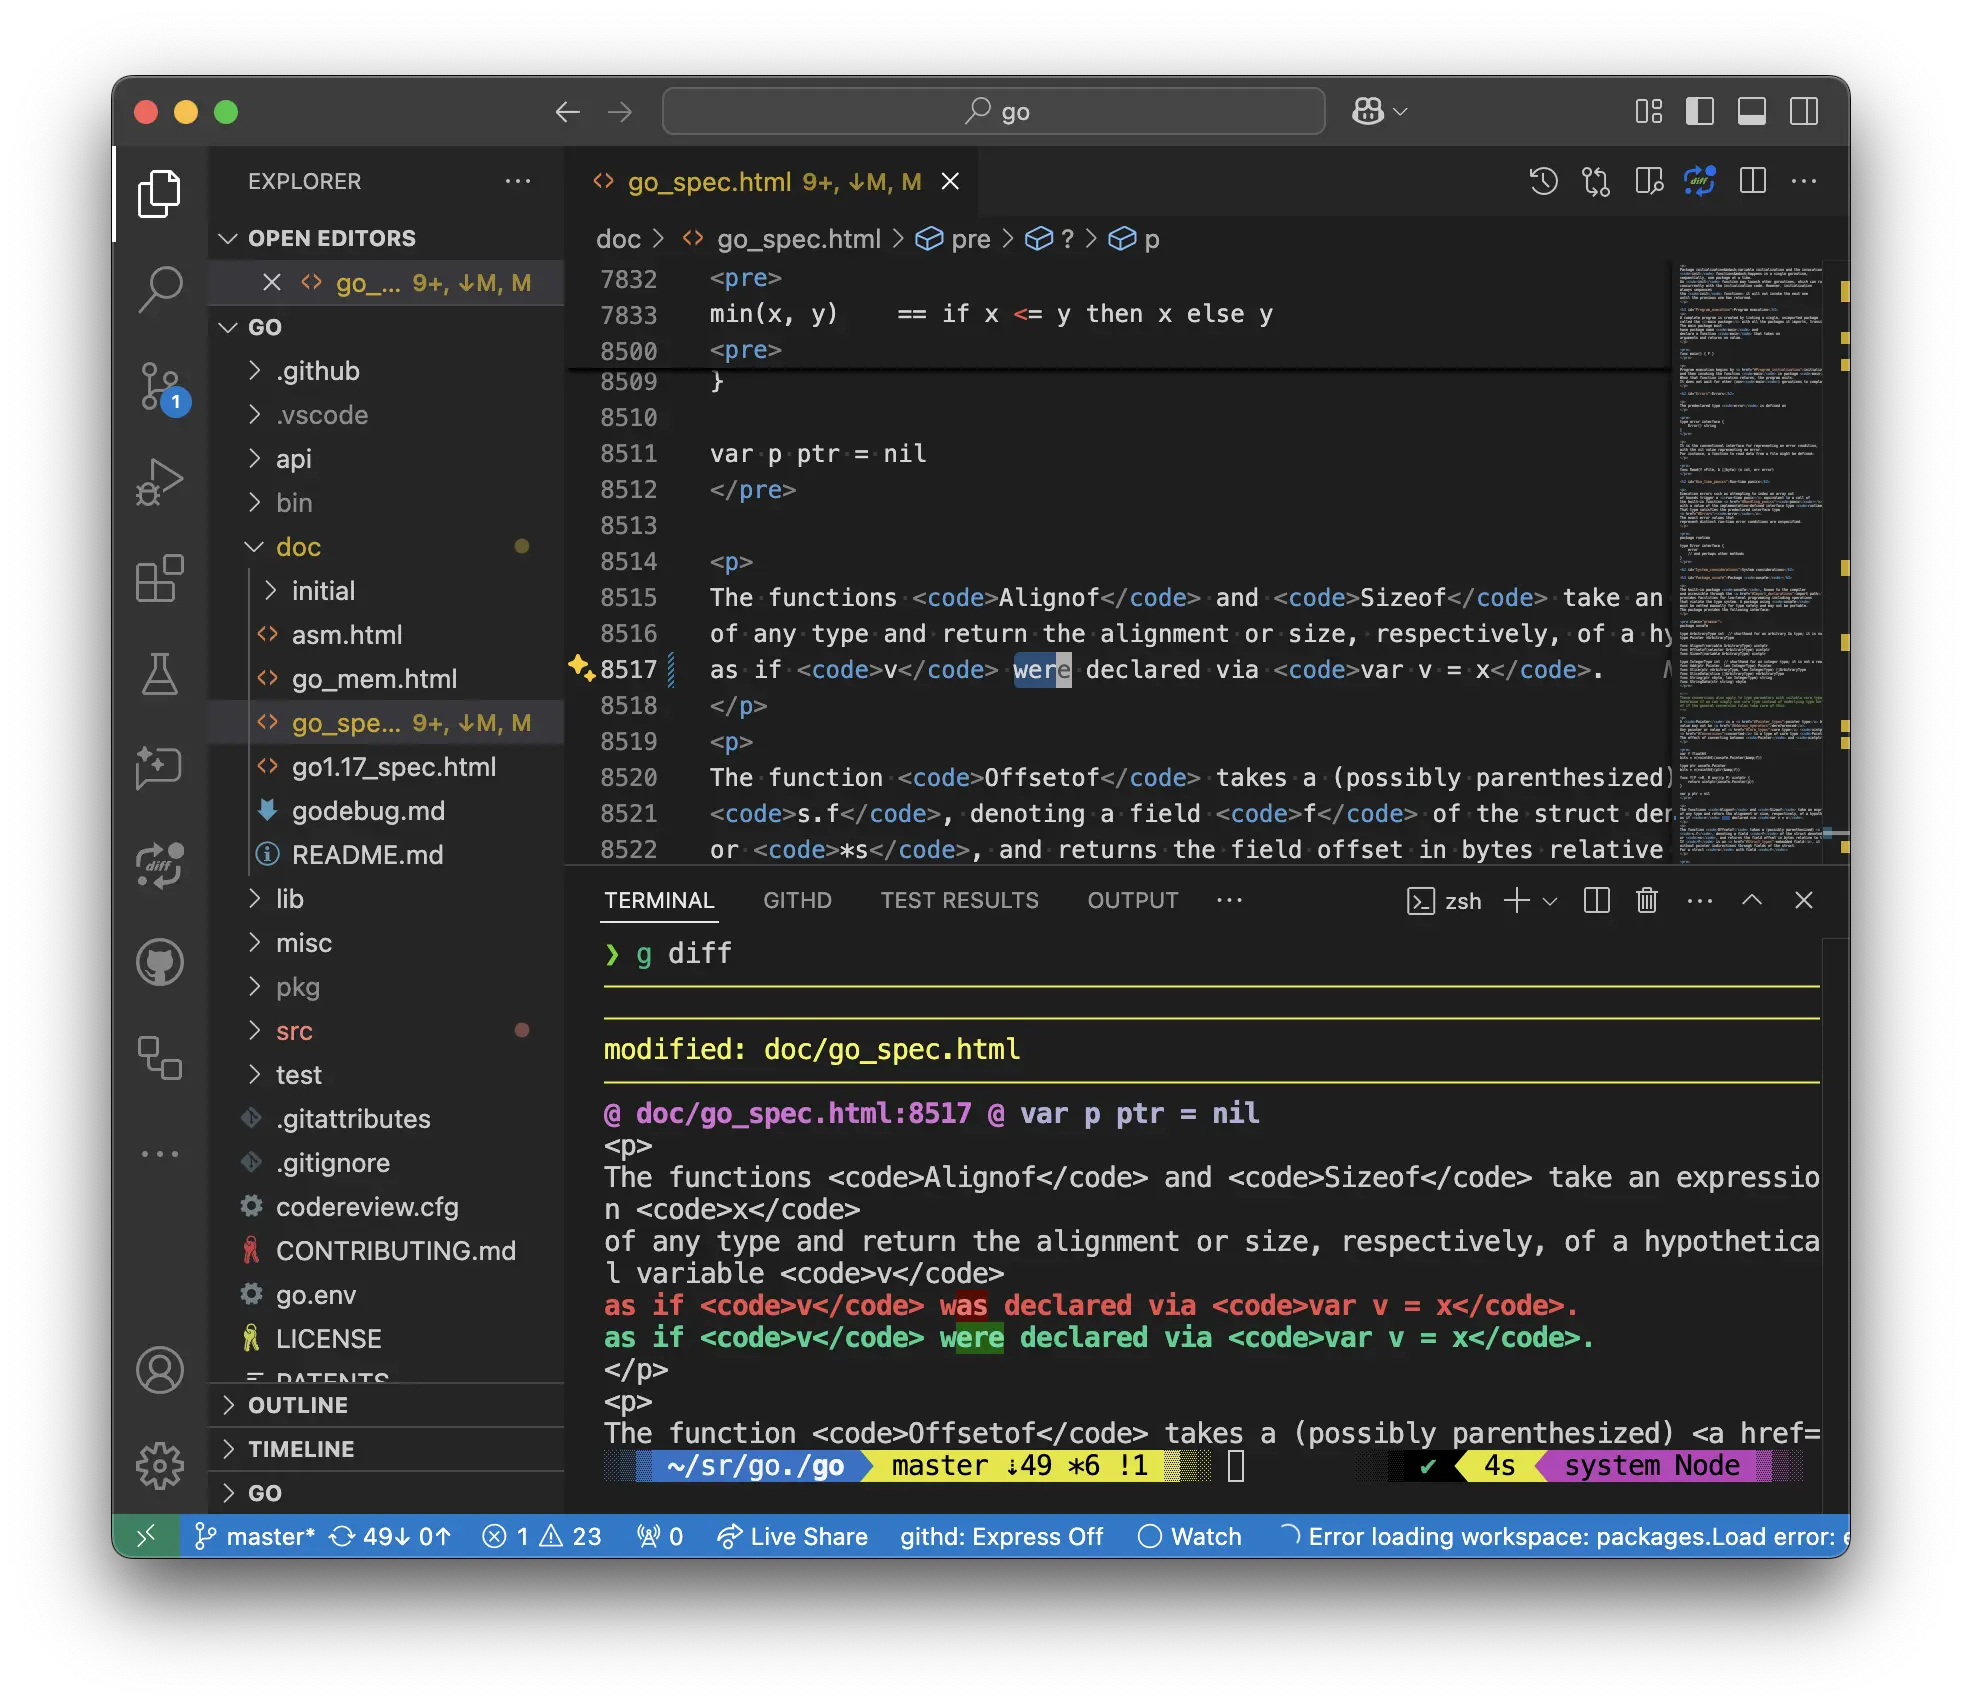Open the timeline history icon in editor toolbar

point(1543,181)
